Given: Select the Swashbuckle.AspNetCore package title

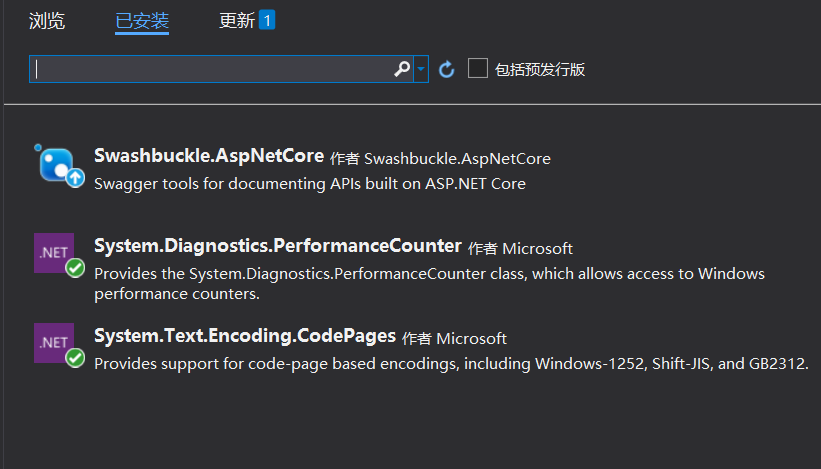Looking at the screenshot, I should click(209, 156).
